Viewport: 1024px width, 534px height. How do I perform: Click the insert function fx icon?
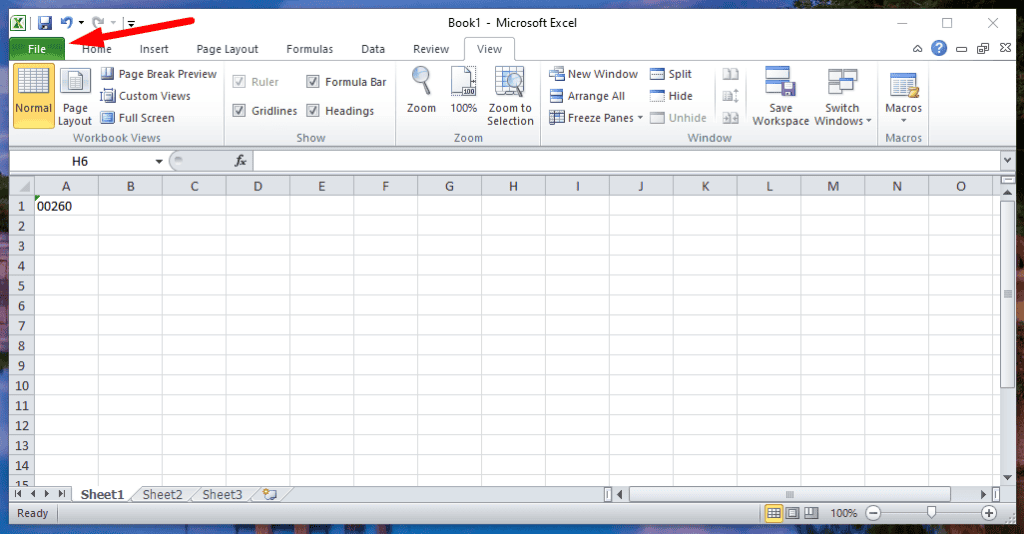[240, 161]
